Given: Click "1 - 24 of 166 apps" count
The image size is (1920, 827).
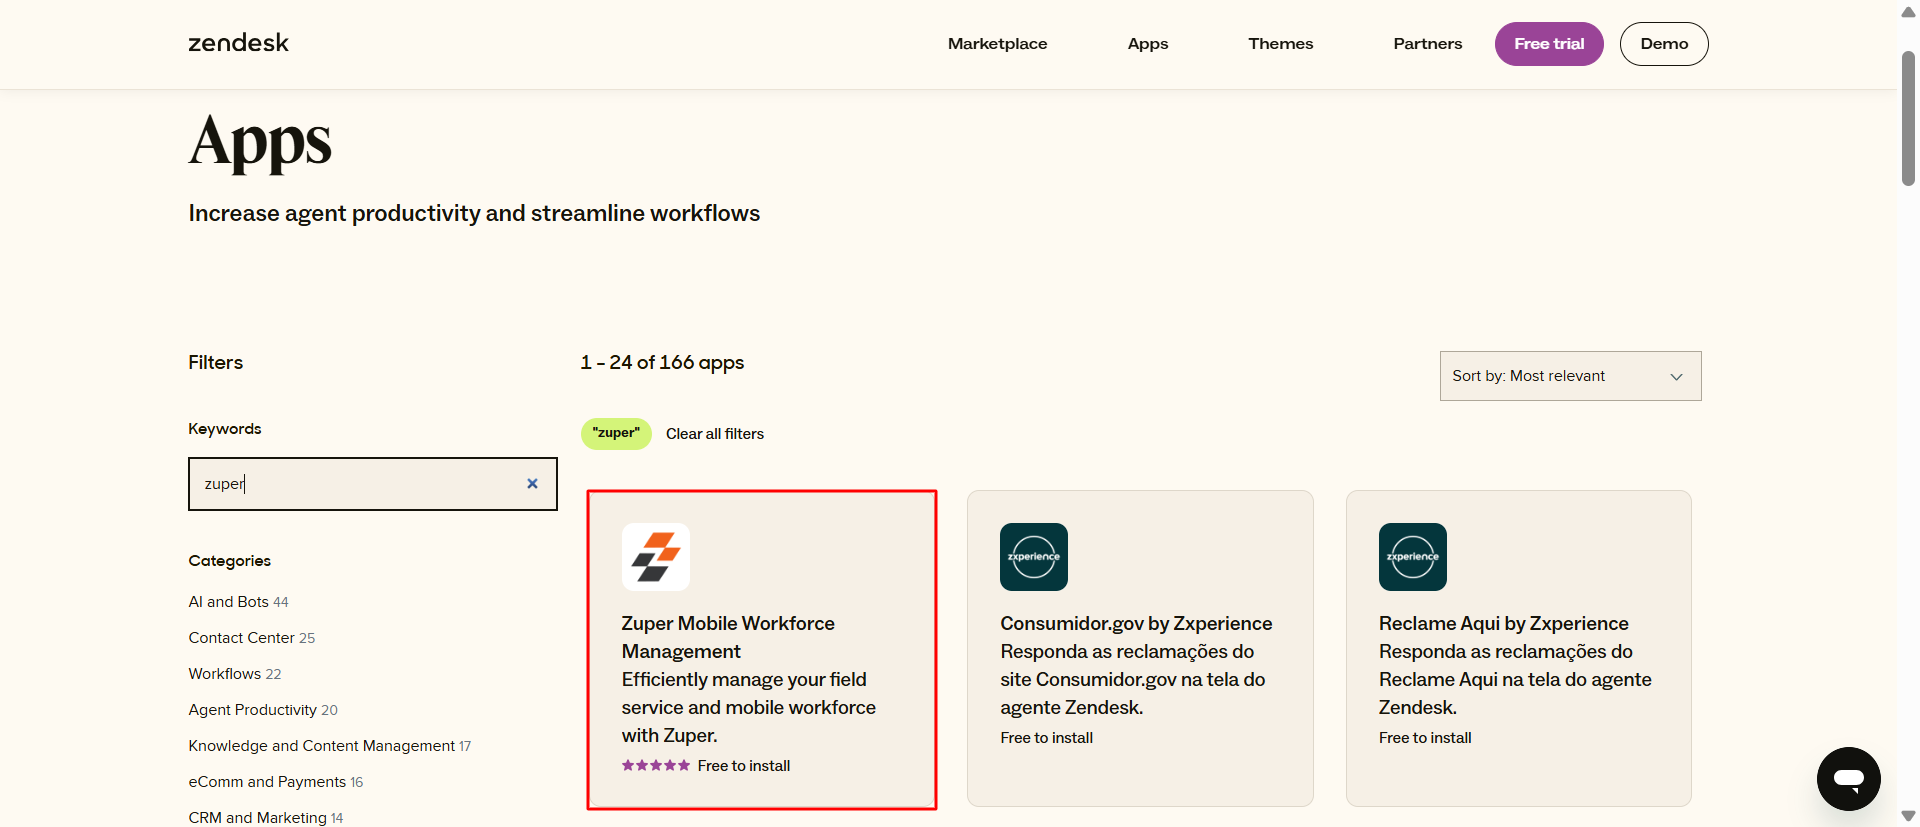Looking at the screenshot, I should coord(662,362).
